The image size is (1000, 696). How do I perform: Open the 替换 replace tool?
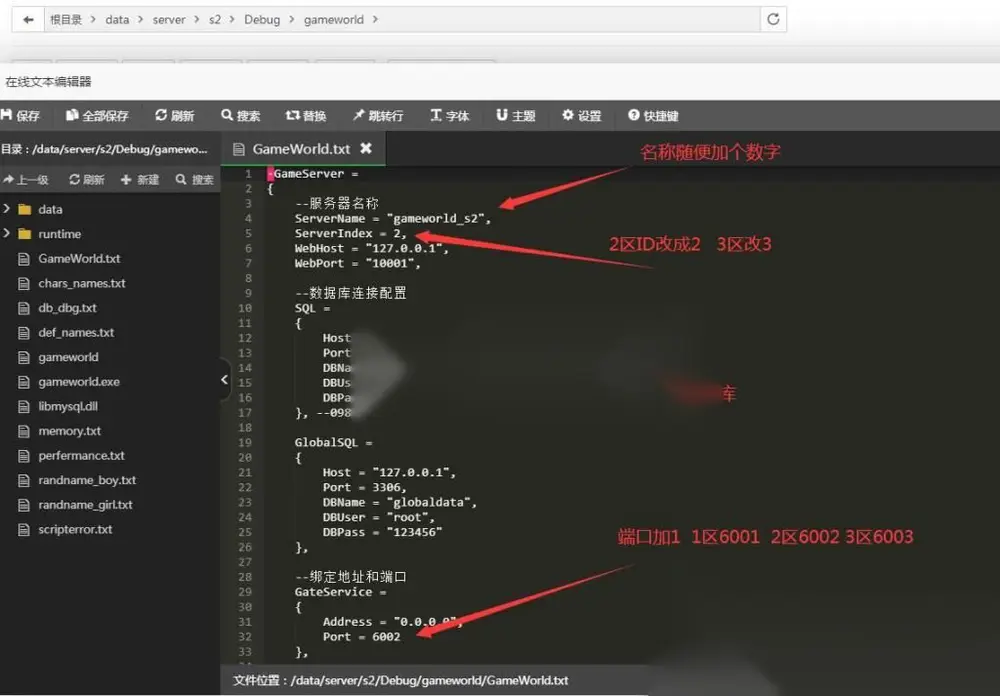(x=306, y=115)
